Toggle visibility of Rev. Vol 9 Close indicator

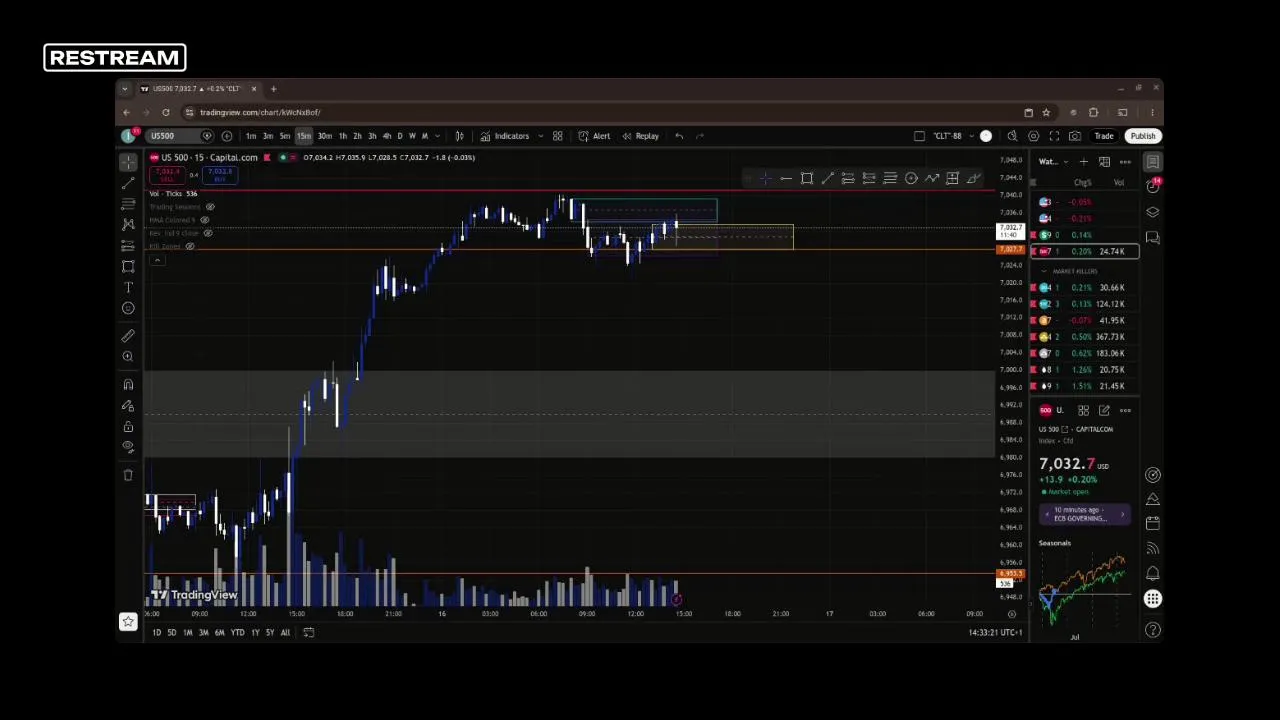208,233
